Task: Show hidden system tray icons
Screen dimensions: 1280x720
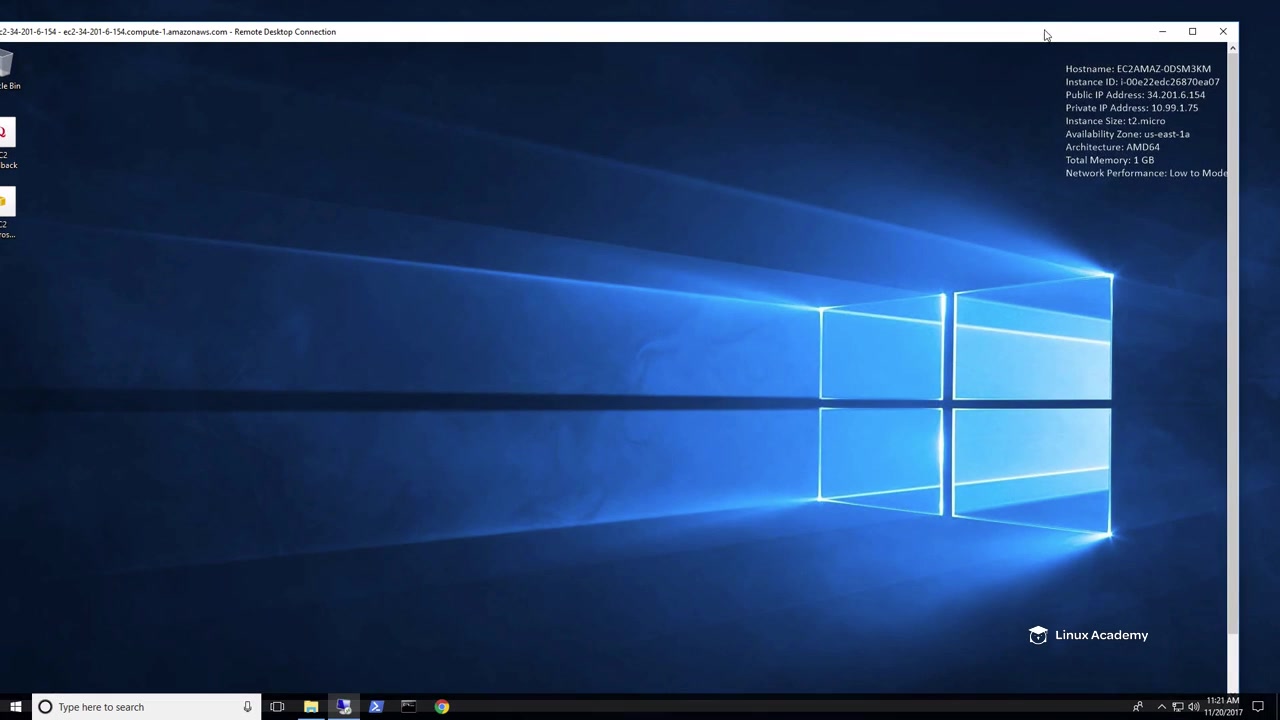Action: click(x=1161, y=707)
